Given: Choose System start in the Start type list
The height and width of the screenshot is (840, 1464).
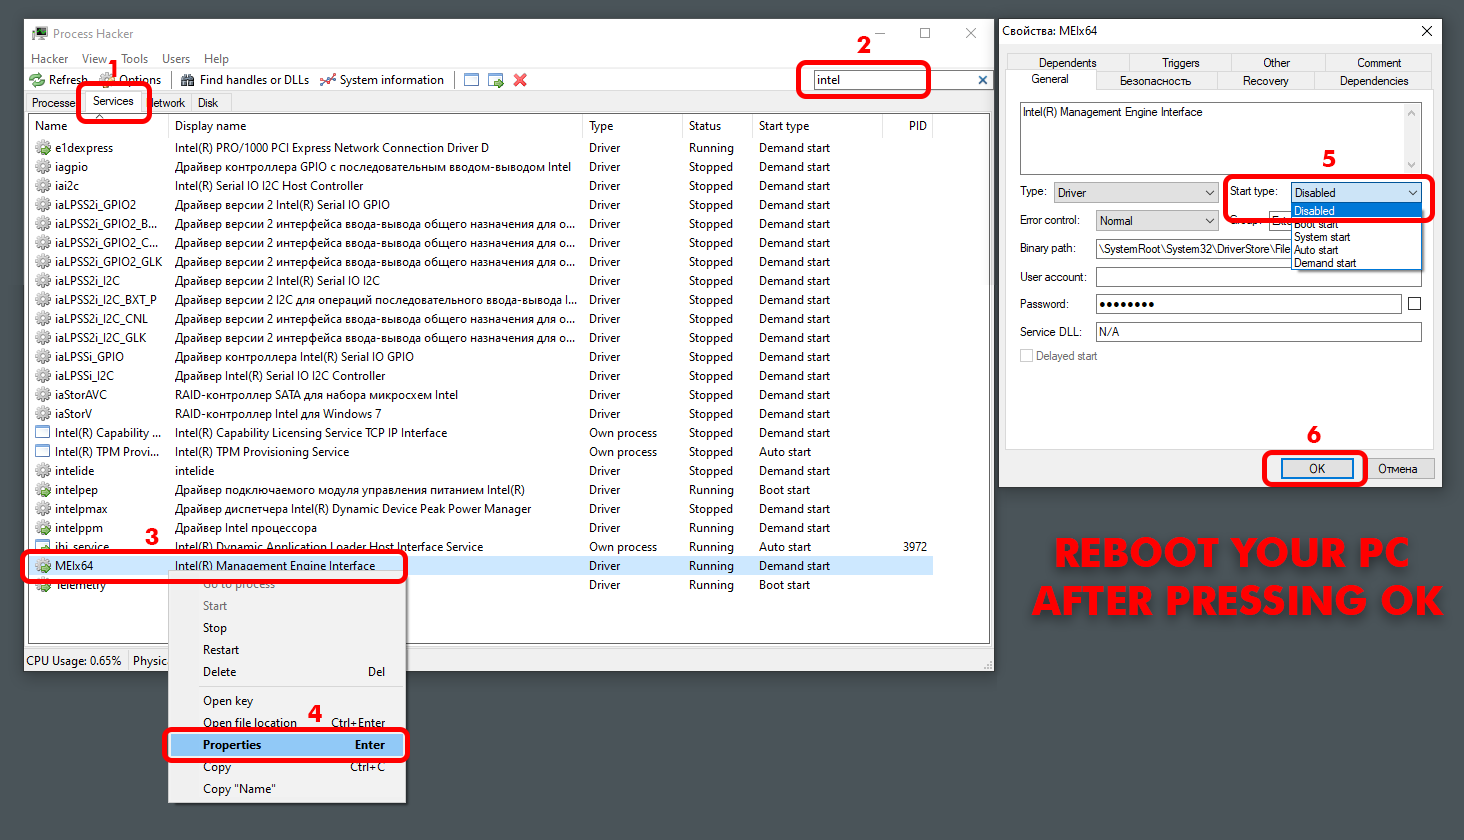Looking at the screenshot, I should coord(1356,237).
